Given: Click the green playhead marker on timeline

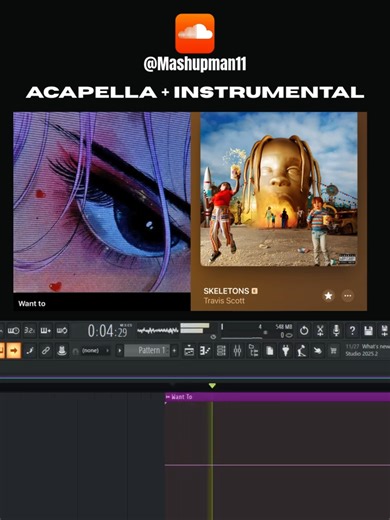Looking at the screenshot, I should 212,386.
